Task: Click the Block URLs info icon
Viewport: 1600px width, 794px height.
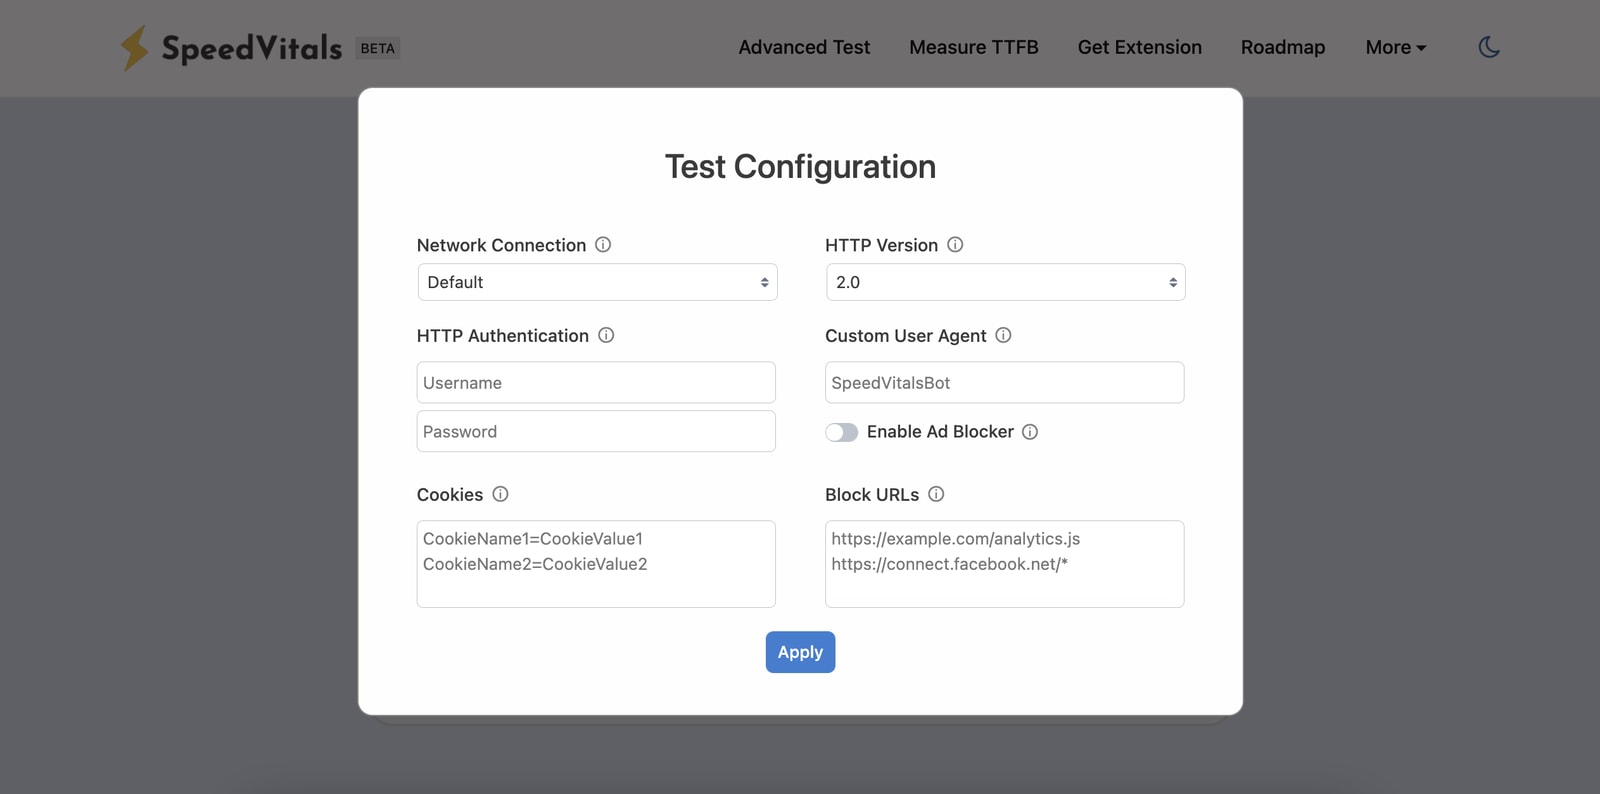Action: pos(936,494)
